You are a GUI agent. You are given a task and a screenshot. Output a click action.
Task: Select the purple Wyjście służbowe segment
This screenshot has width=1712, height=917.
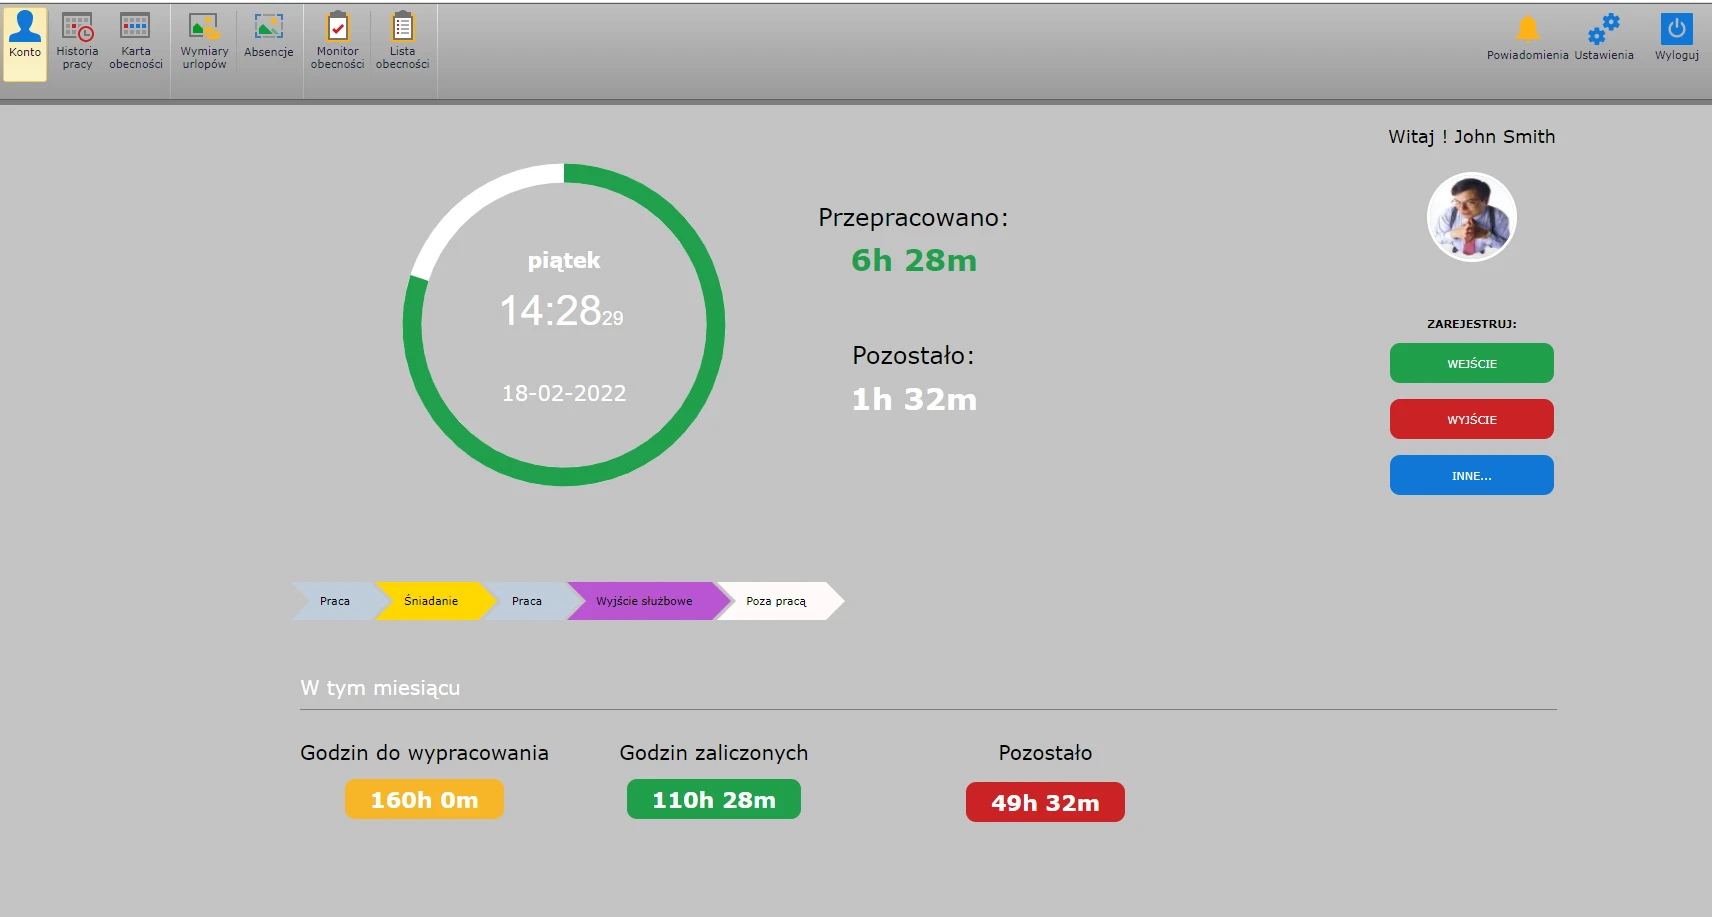pyautogui.click(x=644, y=601)
